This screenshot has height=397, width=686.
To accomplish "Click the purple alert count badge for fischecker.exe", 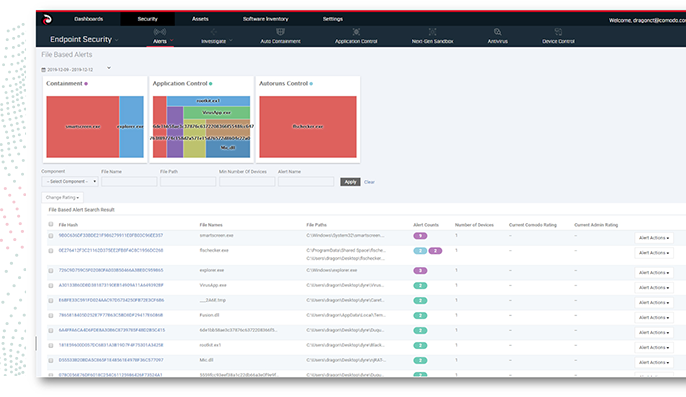I will coord(435,251).
